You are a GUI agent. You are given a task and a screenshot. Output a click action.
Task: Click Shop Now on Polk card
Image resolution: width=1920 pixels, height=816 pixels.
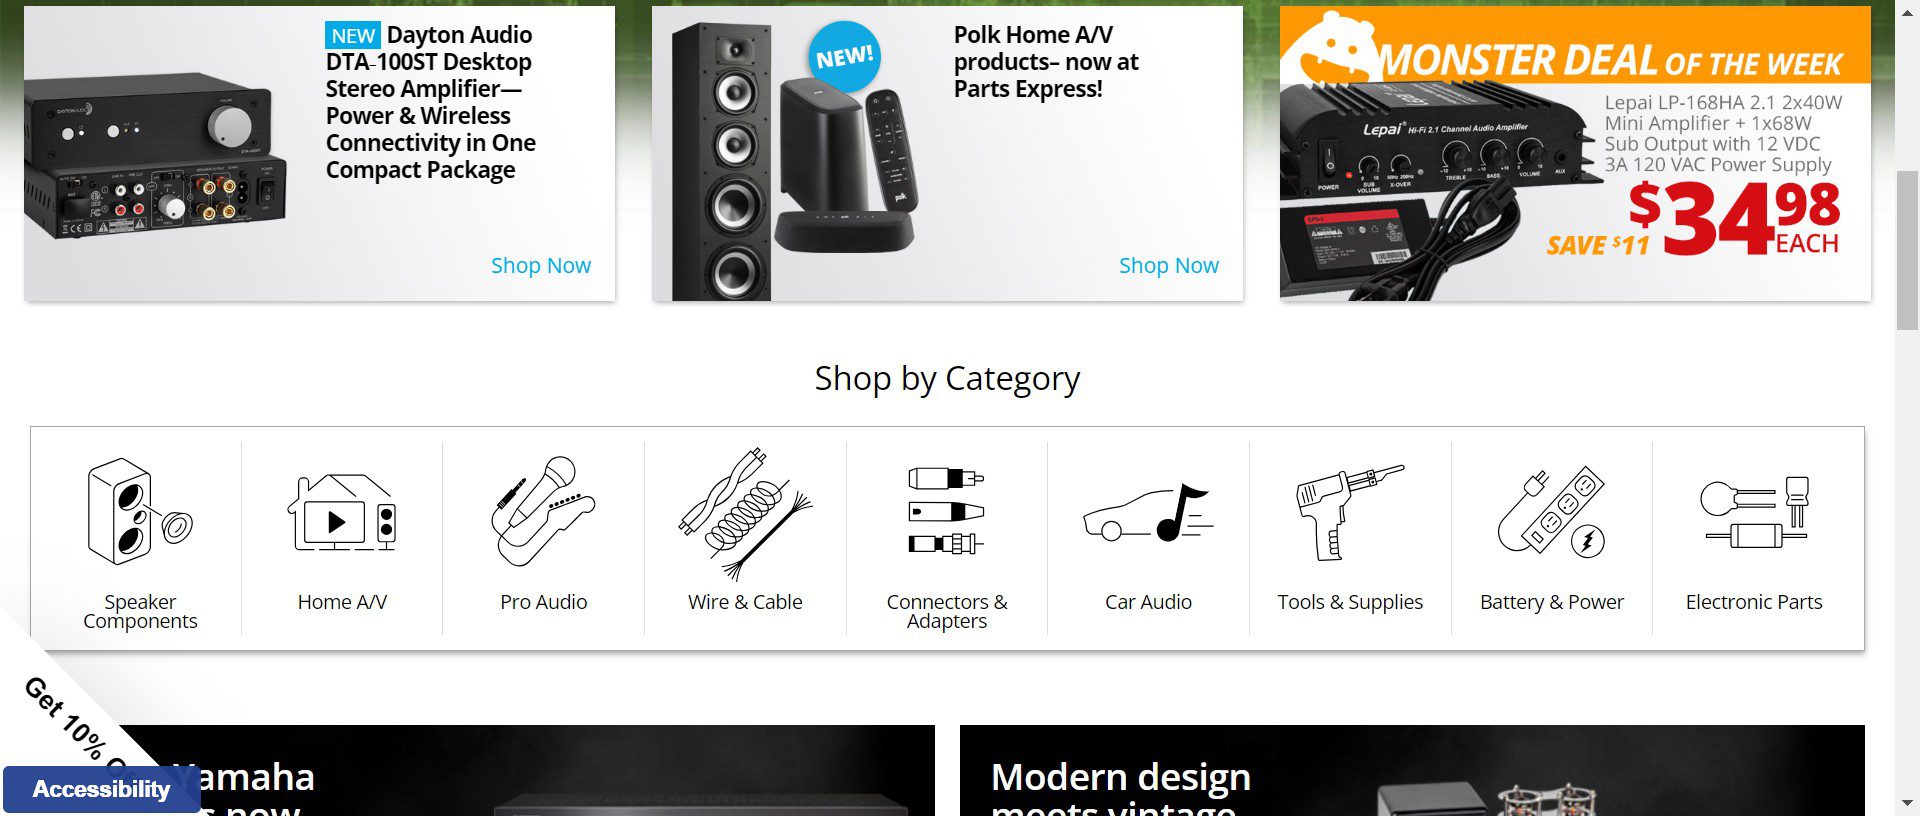tap(1168, 265)
